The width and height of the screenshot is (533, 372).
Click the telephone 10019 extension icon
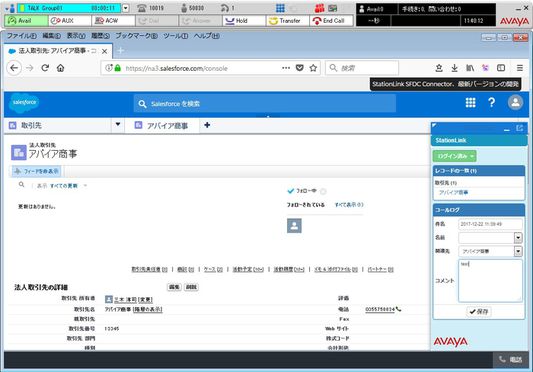pos(141,8)
